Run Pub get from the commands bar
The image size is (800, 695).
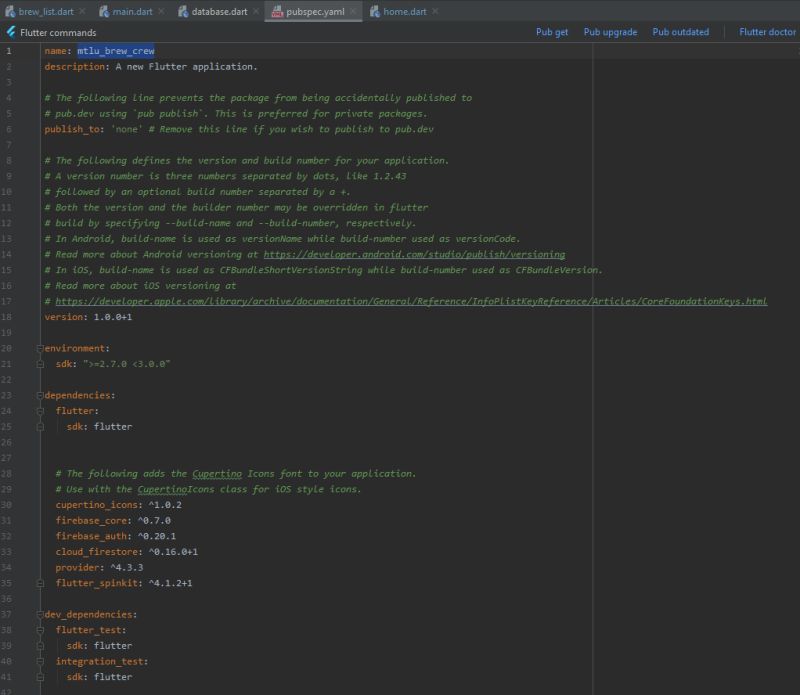click(x=551, y=31)
